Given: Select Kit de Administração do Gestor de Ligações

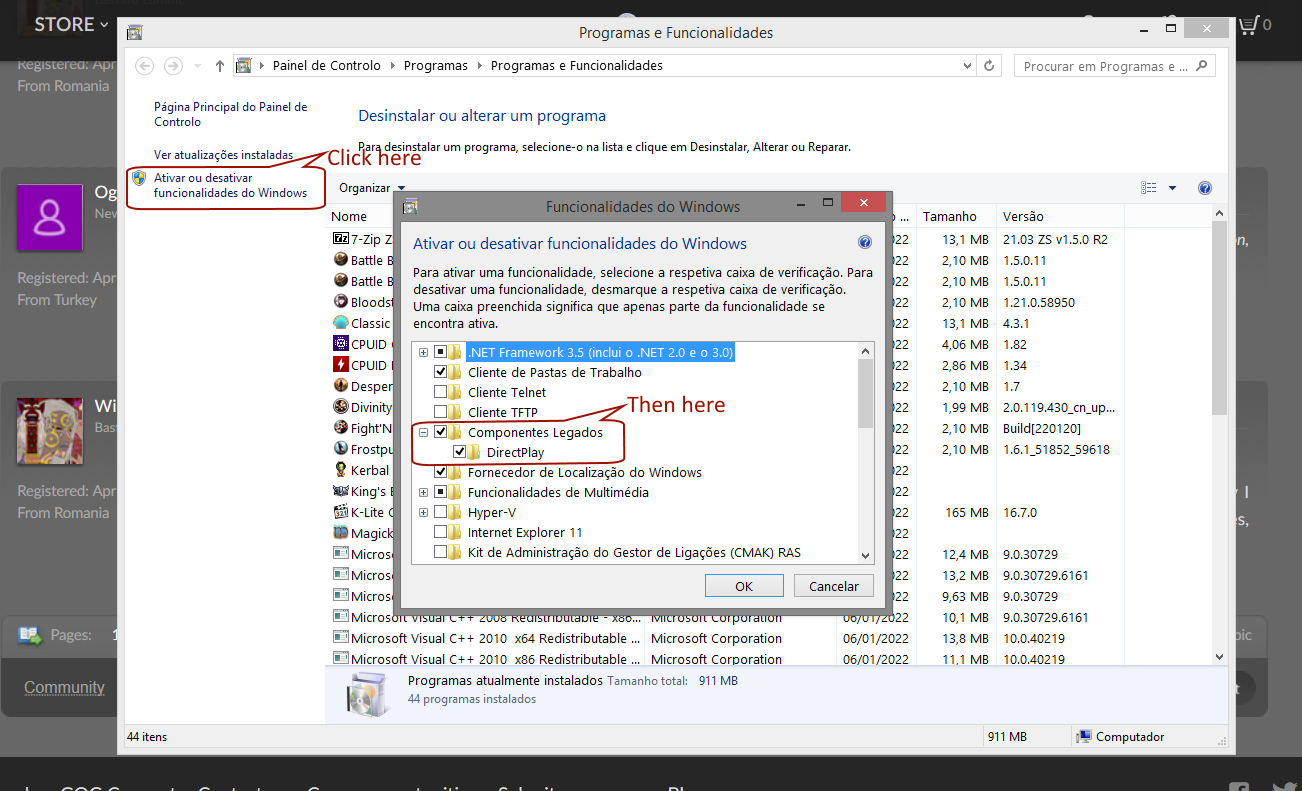Looking at the screenshot, I should tap(634, 552).
